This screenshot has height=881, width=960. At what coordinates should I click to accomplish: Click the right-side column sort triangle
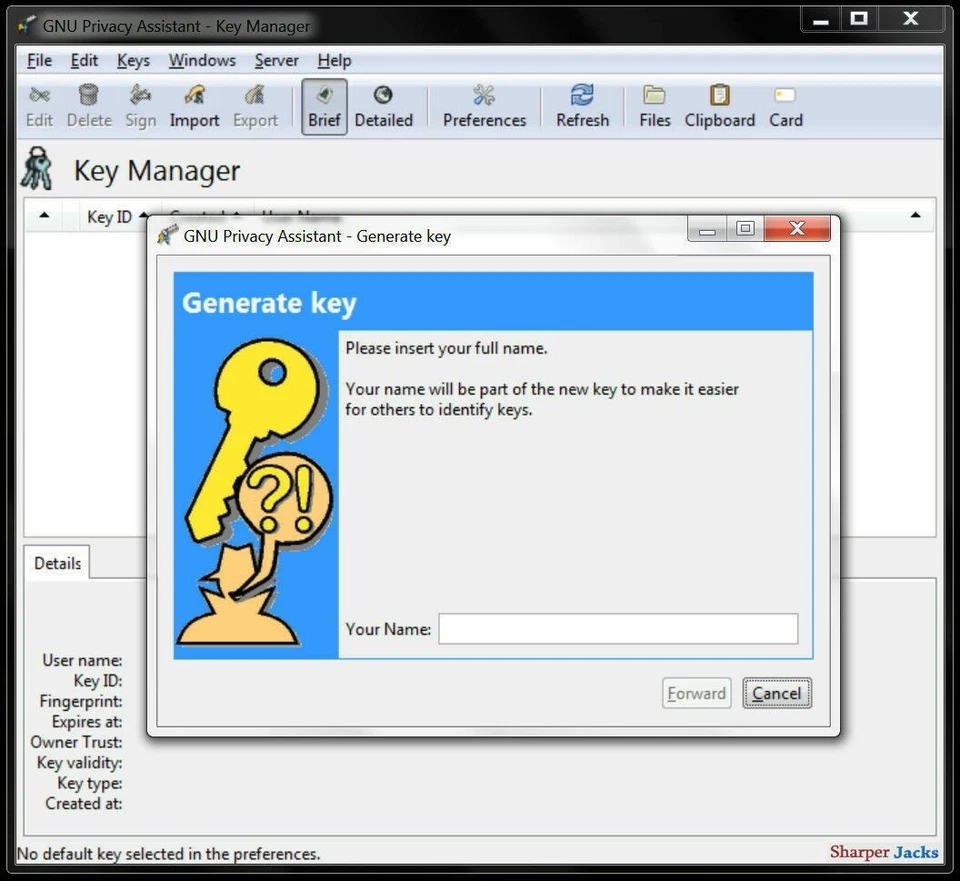click(915, 216)
